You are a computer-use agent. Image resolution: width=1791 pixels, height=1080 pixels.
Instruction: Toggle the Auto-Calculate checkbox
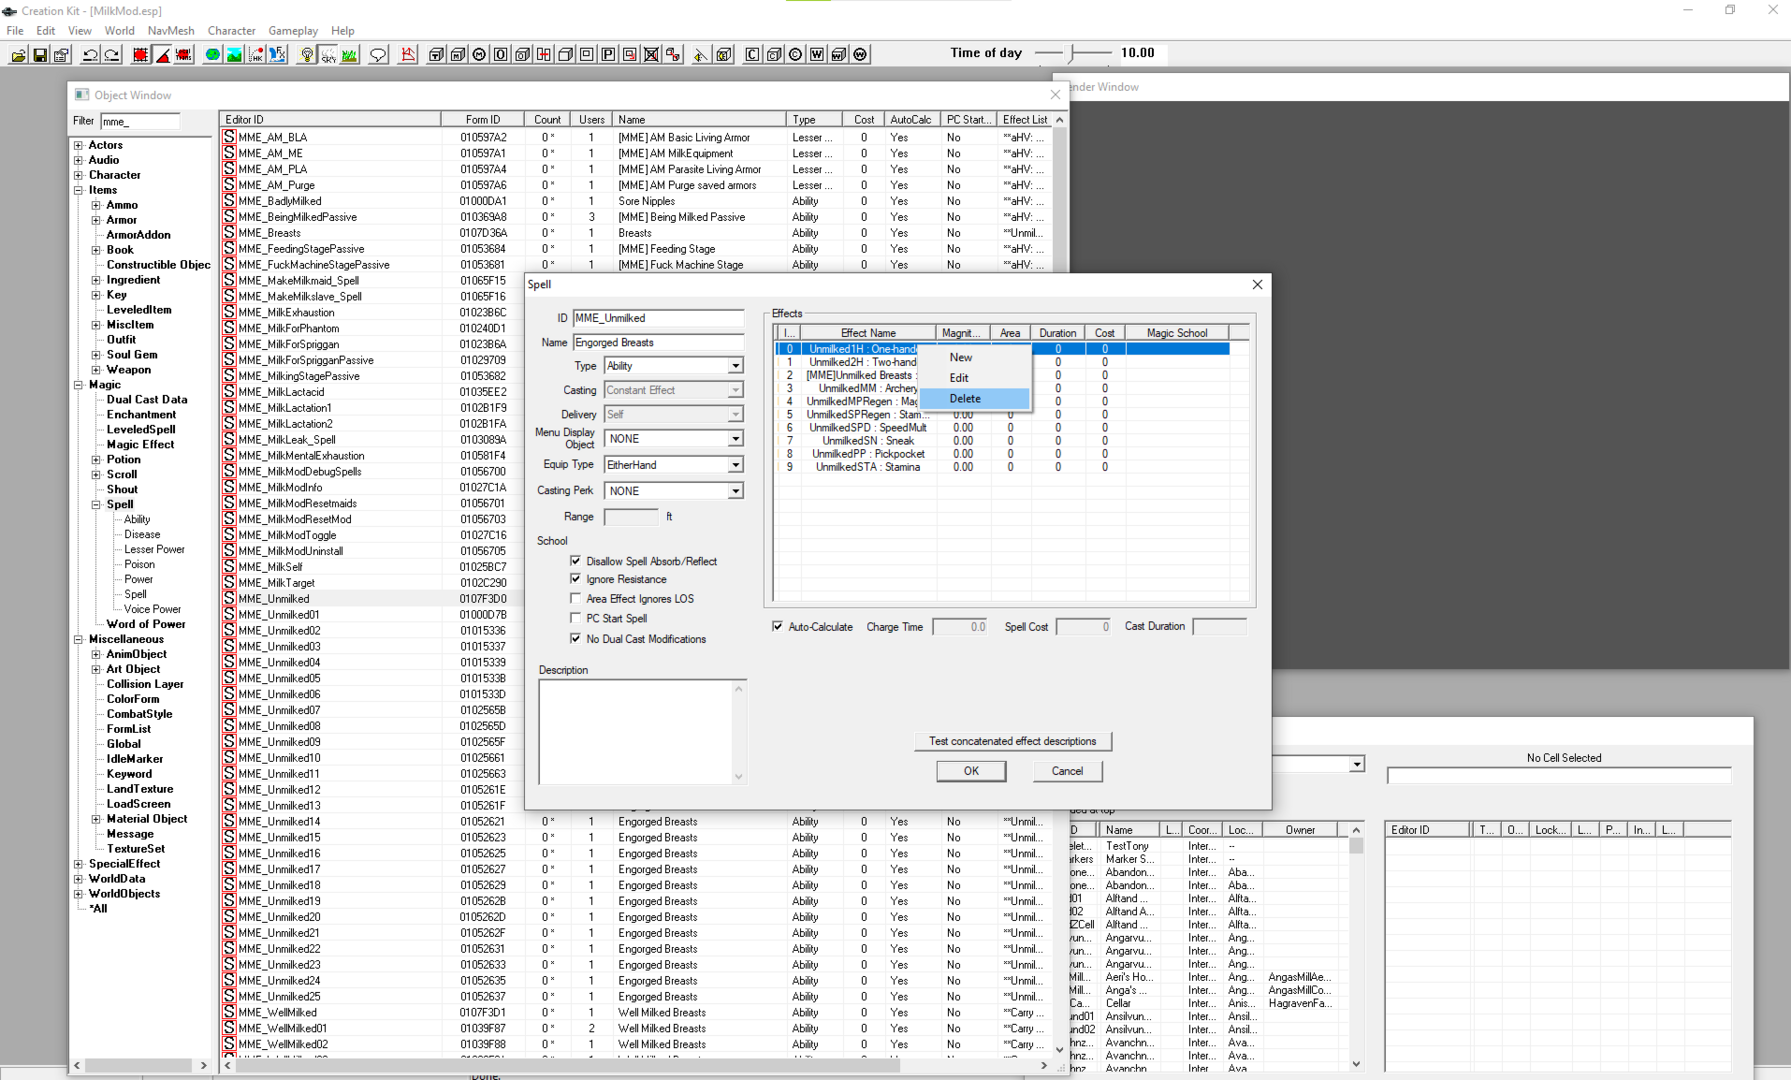coord(777,627)
